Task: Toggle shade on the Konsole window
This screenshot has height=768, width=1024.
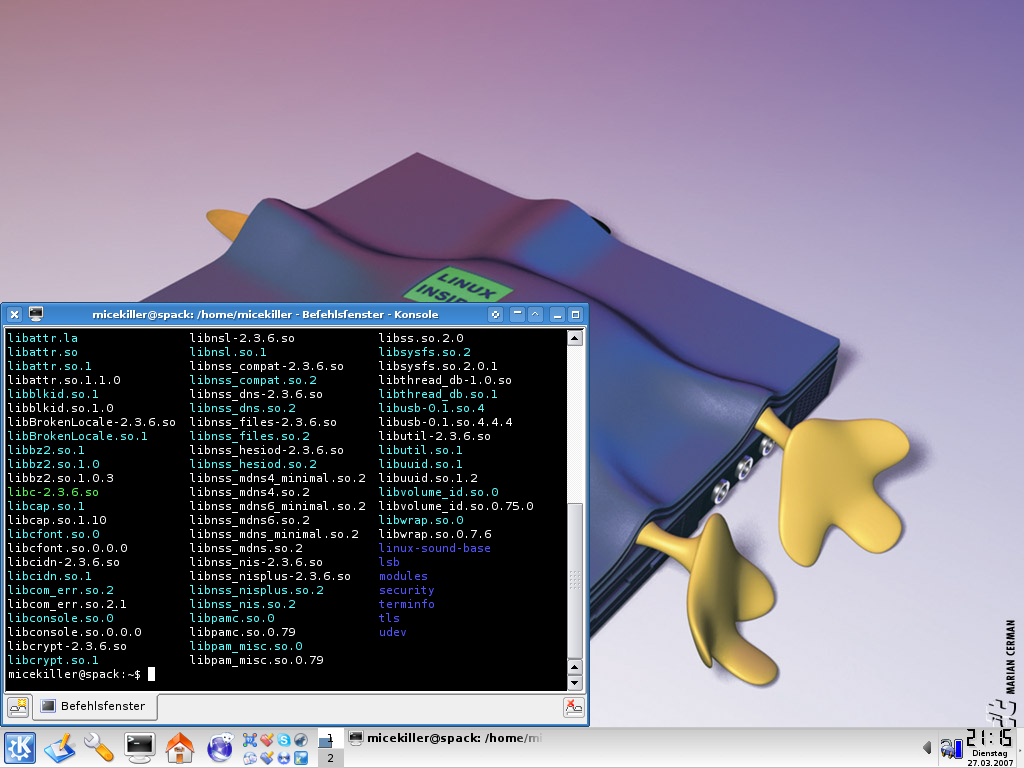Action: tap(517, 314)
